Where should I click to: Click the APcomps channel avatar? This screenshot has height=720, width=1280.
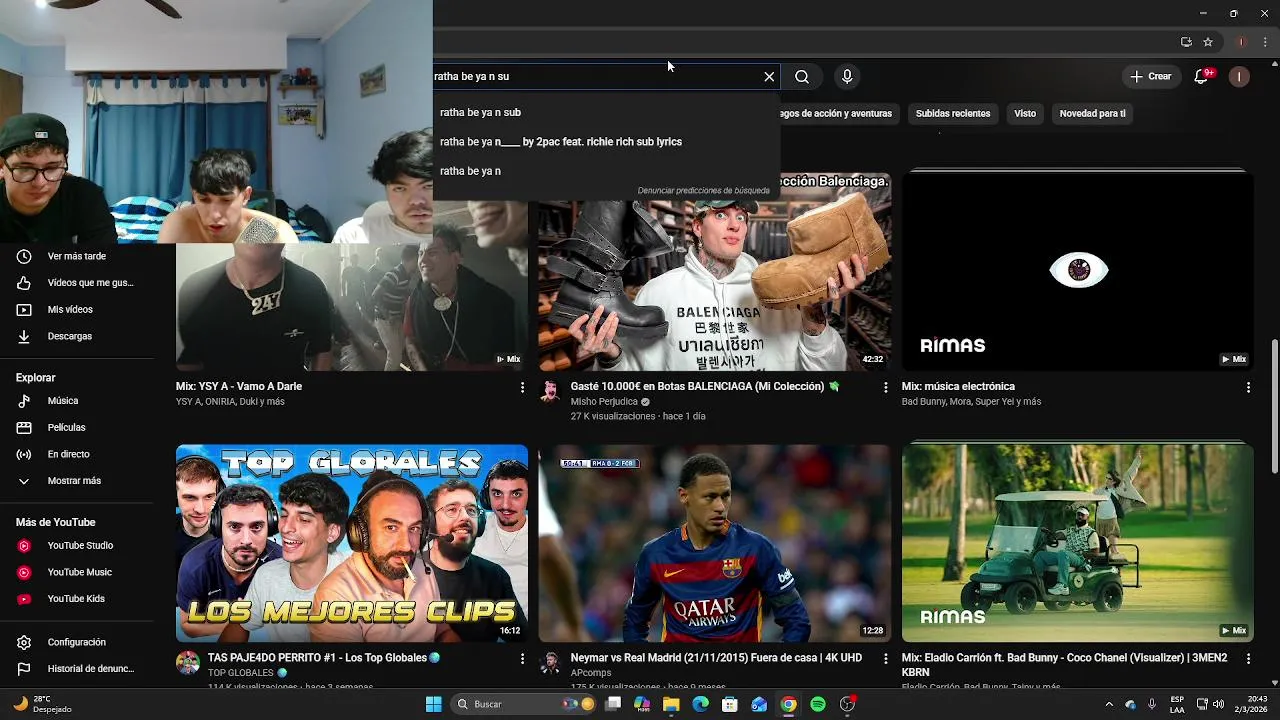click(x=550, y=663)
